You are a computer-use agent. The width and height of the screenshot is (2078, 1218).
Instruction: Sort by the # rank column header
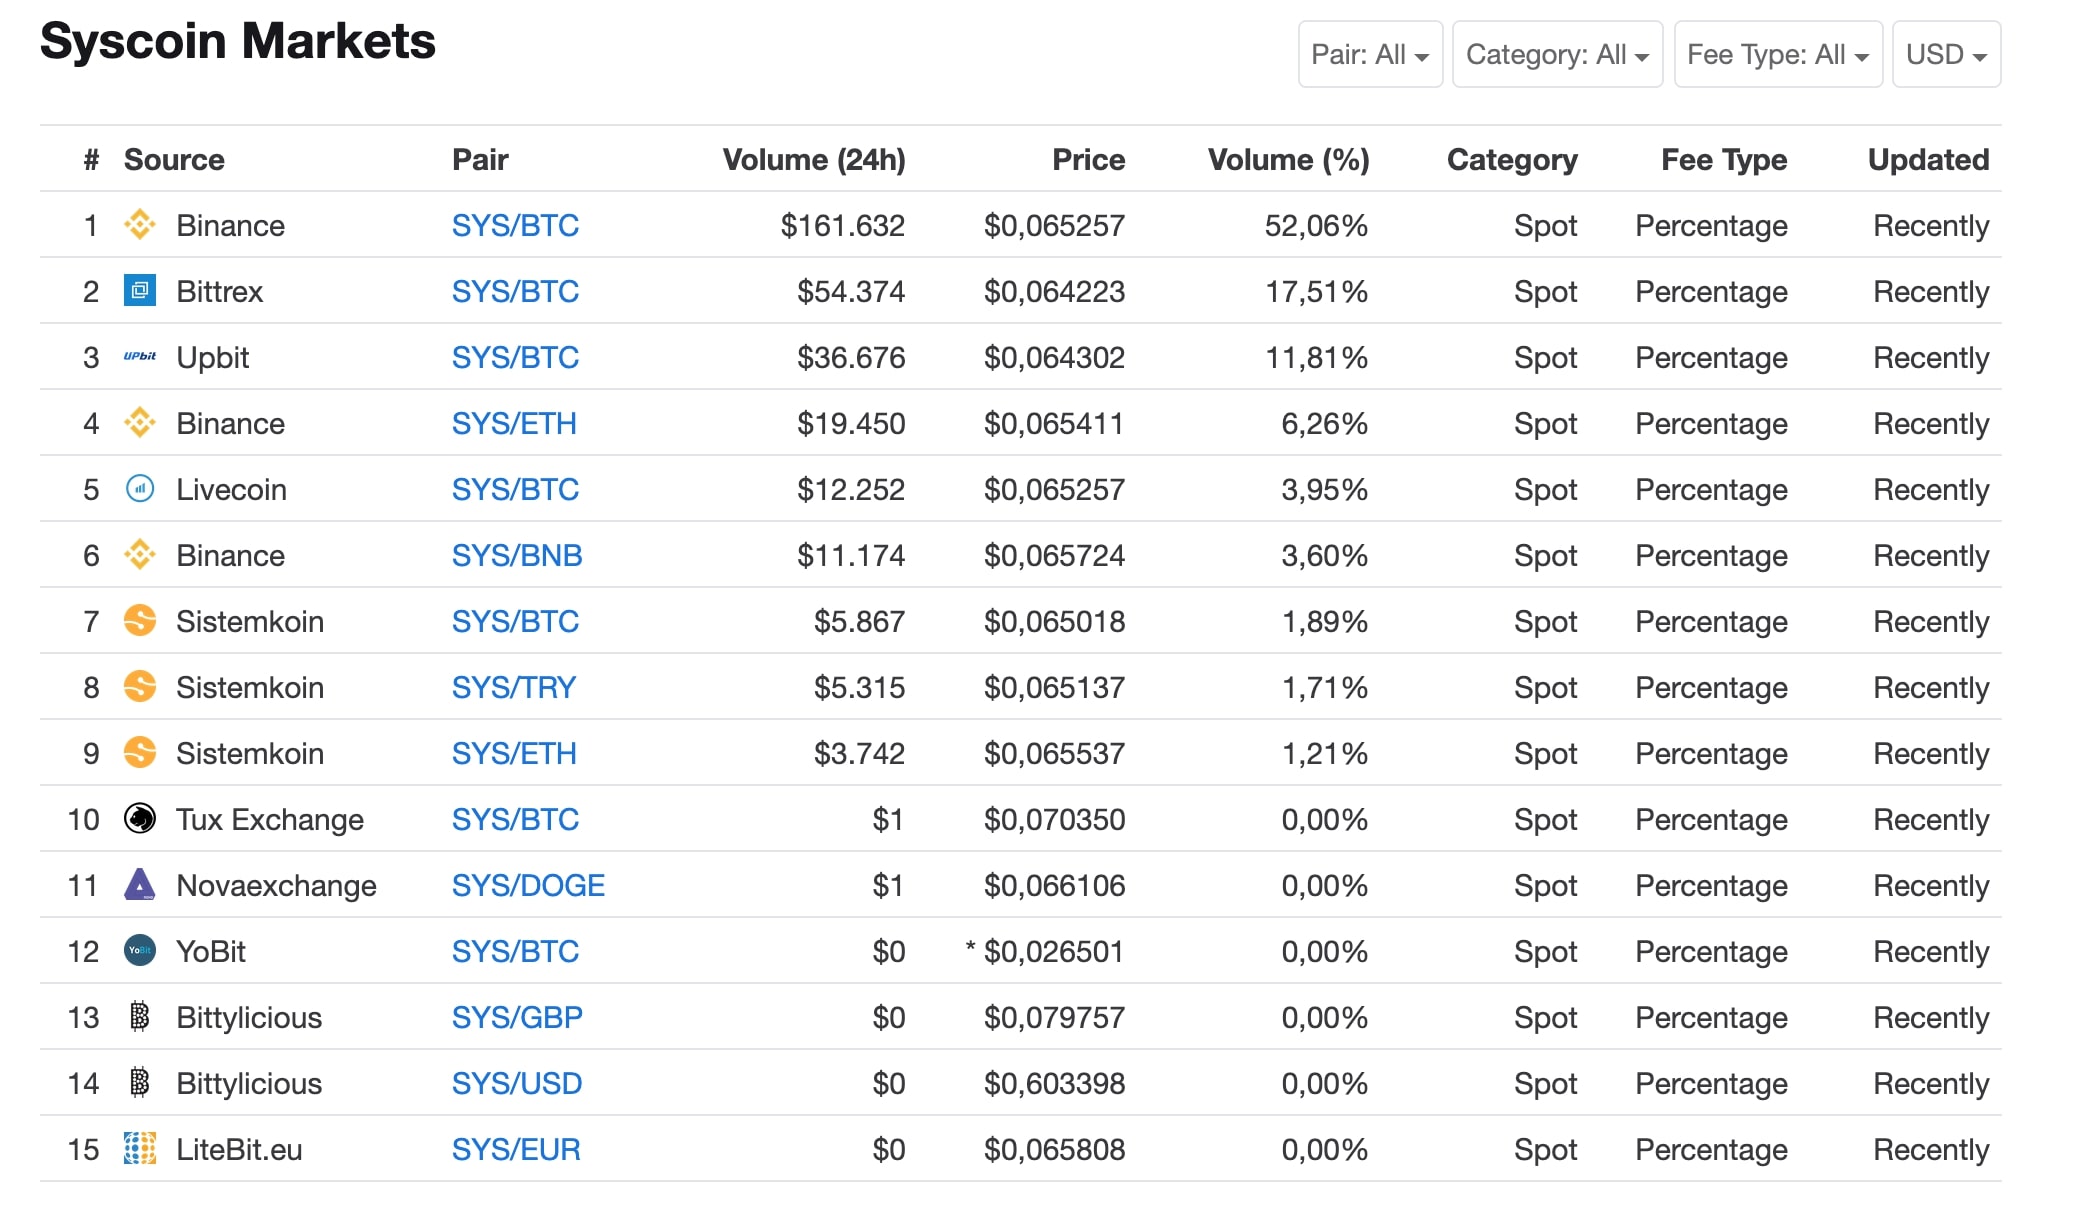pyautogui.click(x=91, y=160)
